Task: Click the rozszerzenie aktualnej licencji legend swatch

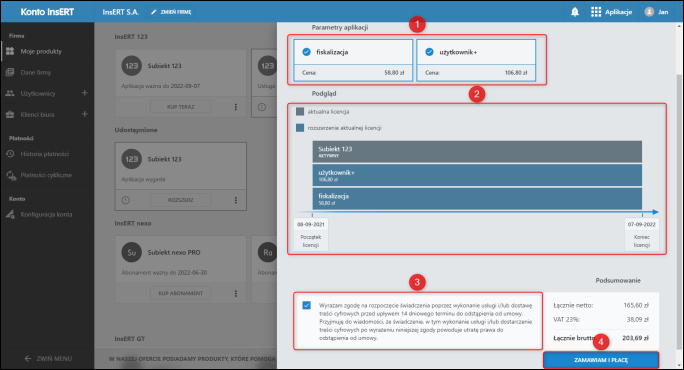Action: pyautogui.click(x=300, y=128)
